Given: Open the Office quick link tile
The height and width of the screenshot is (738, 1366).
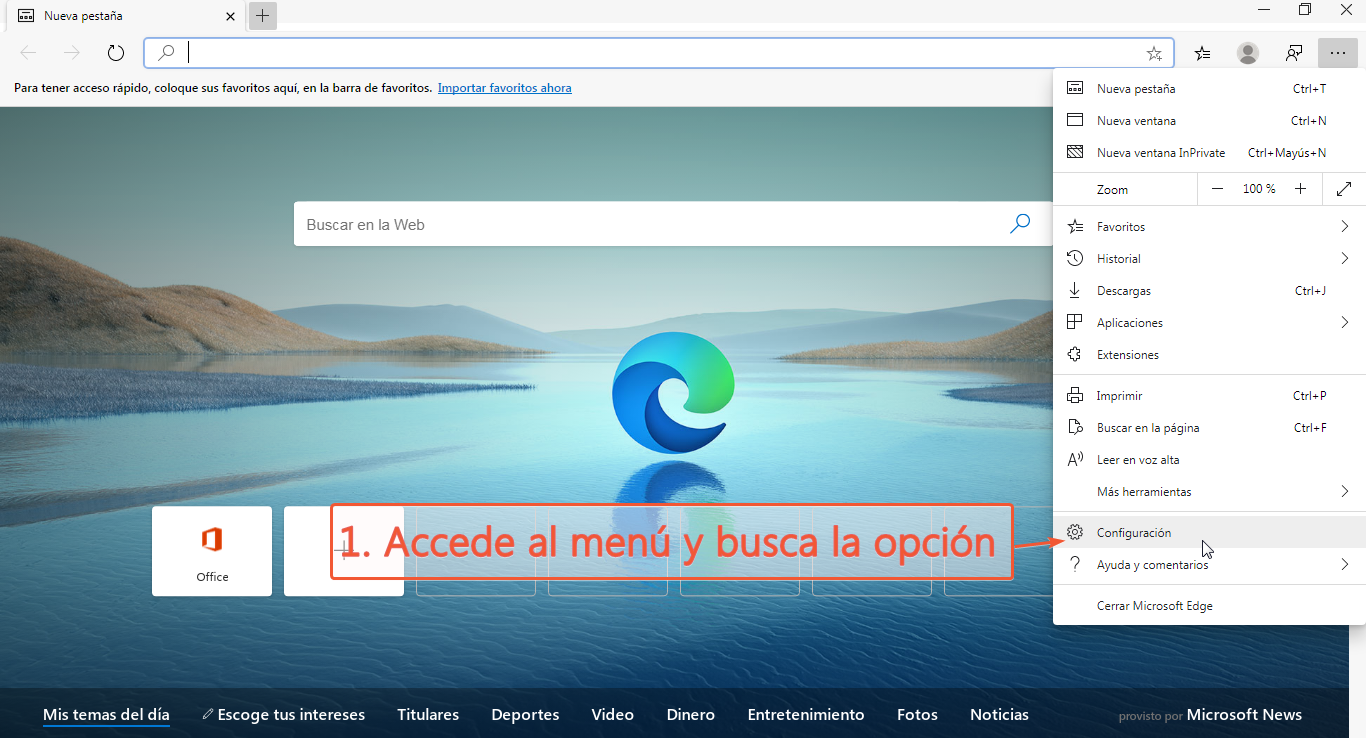Looking at the screenshot, I should (x=212, y=551).
